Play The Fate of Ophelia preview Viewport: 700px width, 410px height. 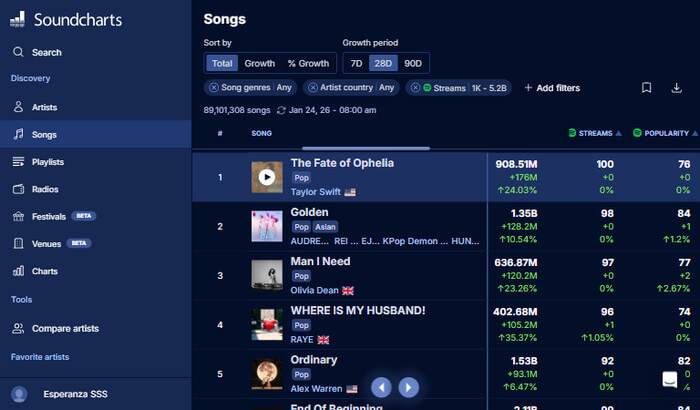tap(267, 177)
